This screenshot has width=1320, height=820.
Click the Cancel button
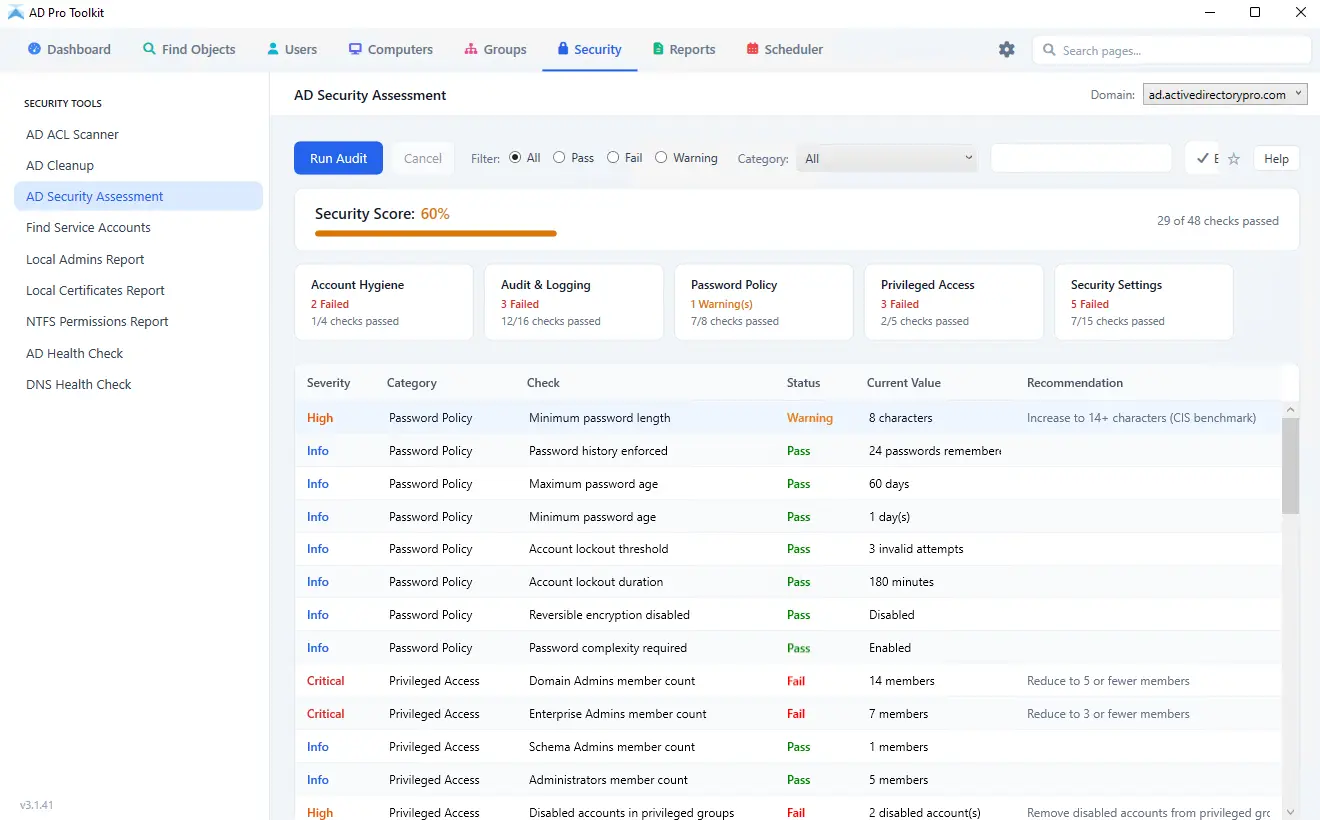point(423,158)
